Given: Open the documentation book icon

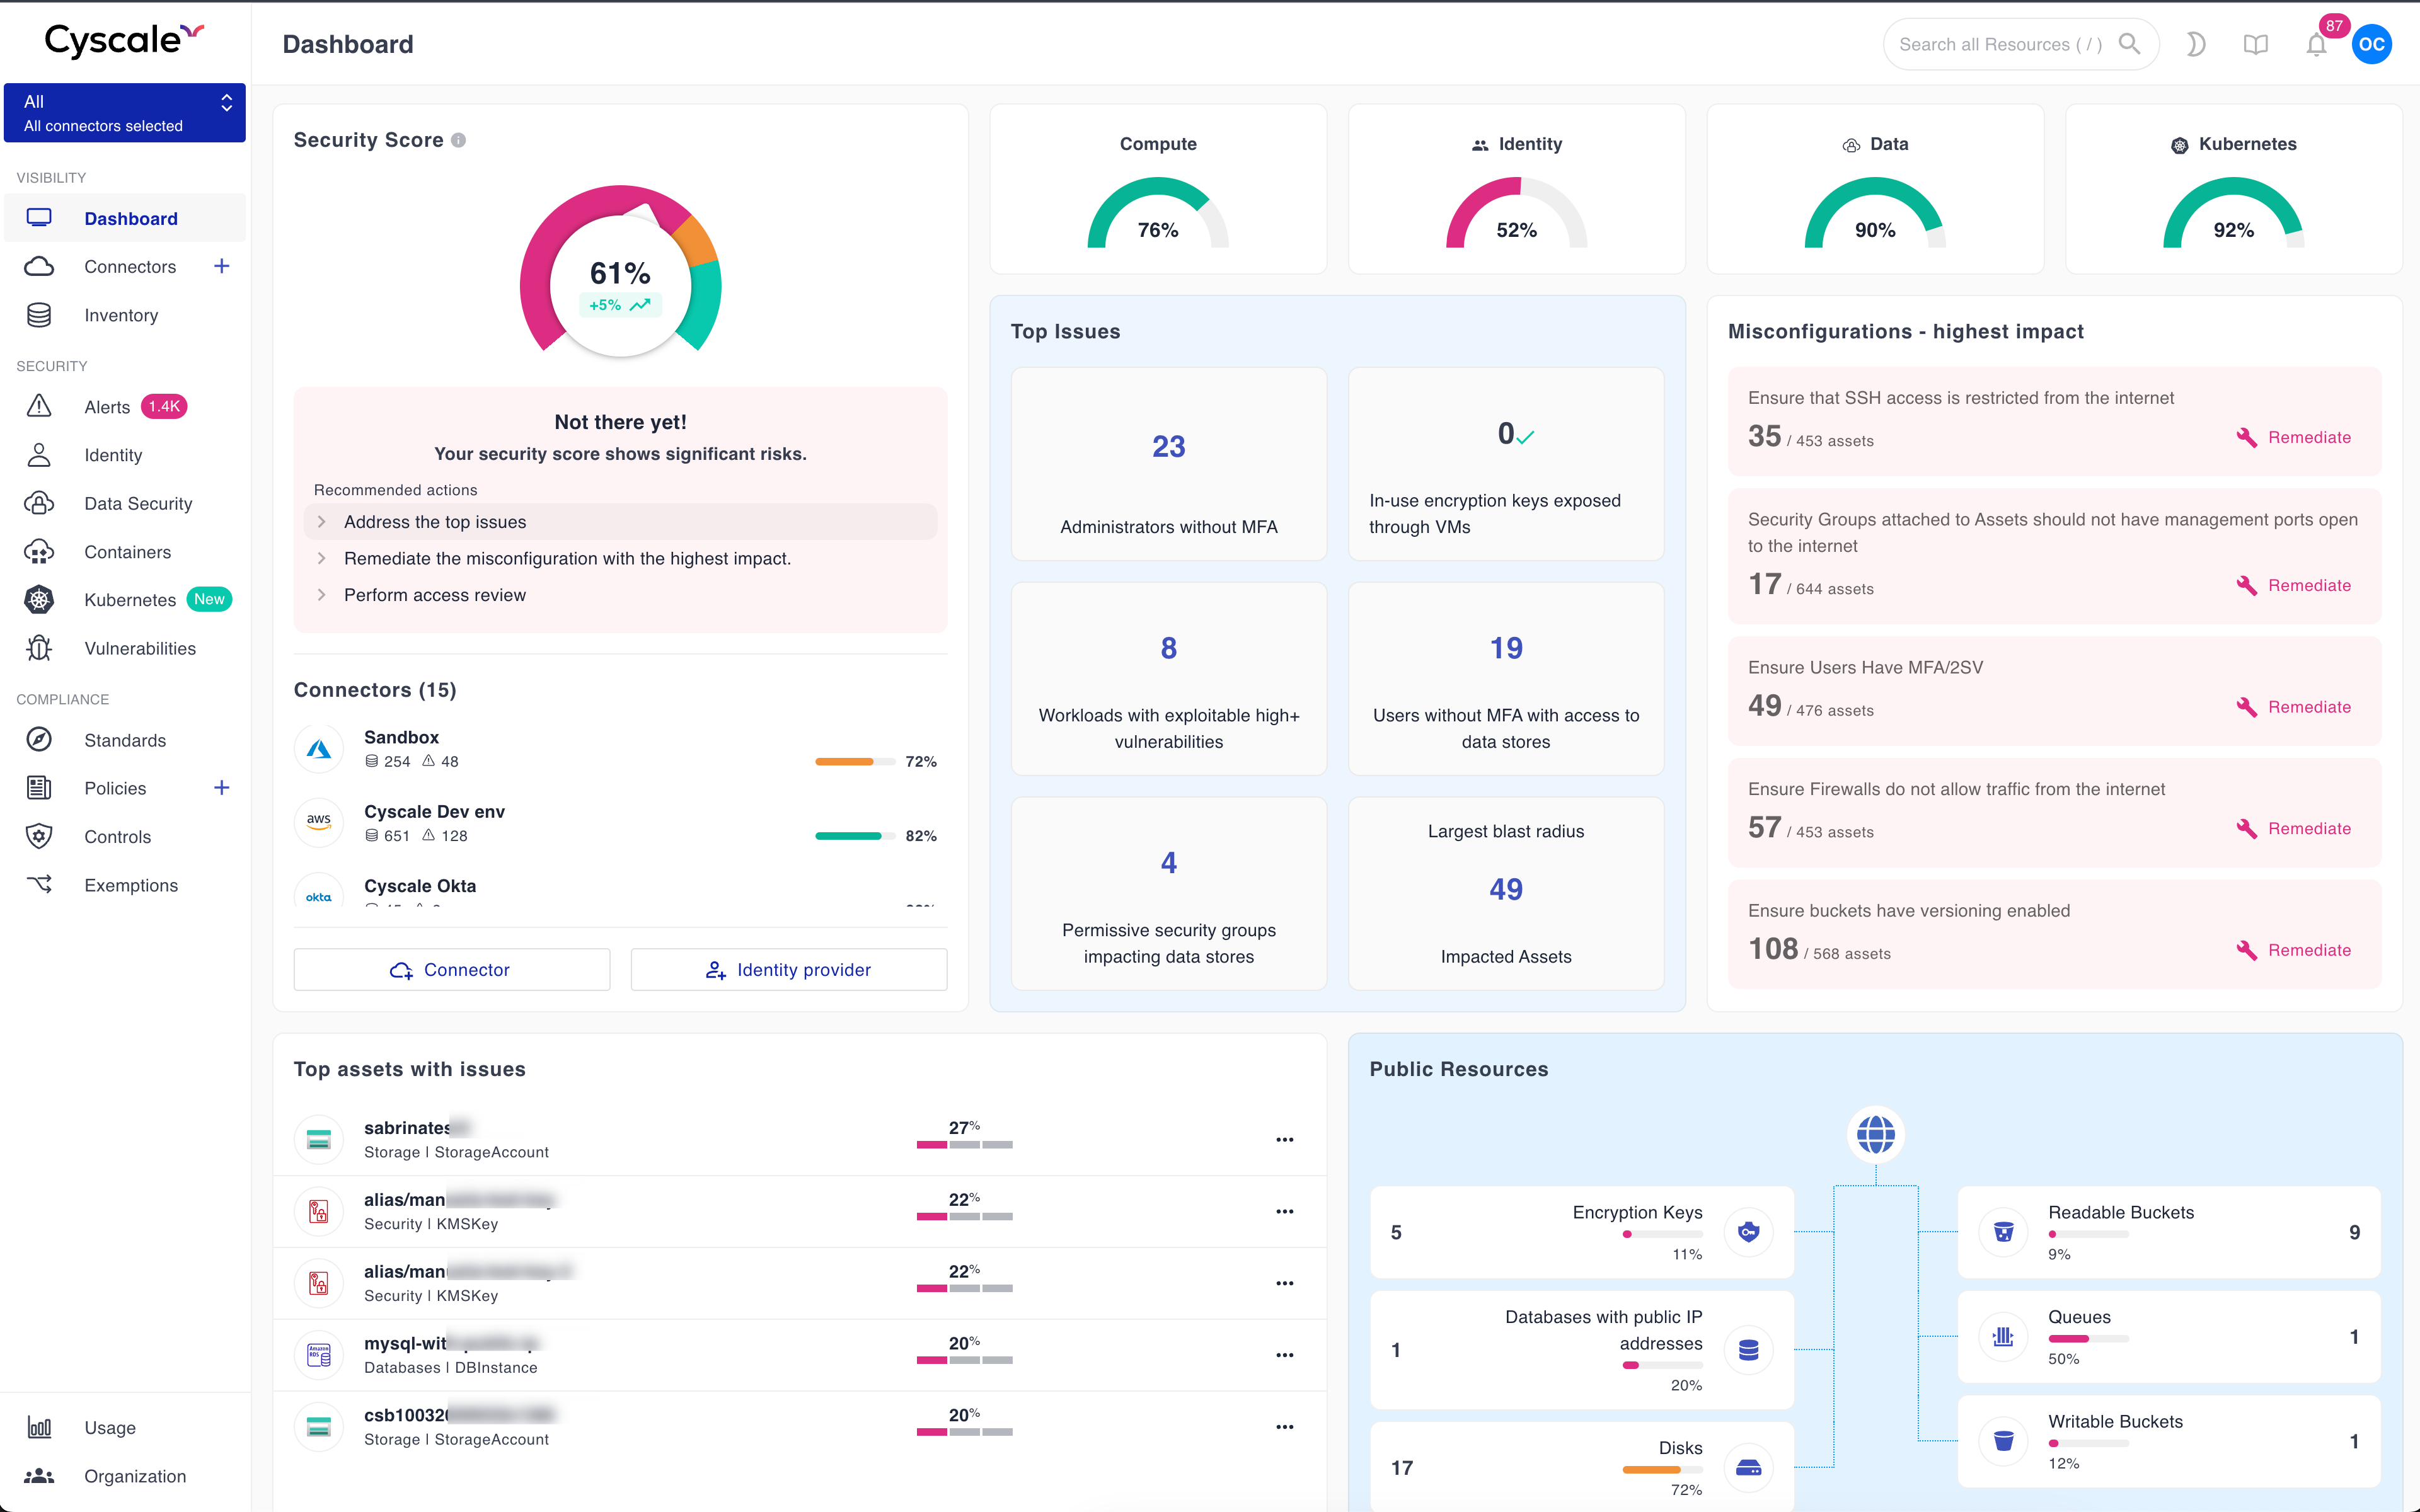Looking at the screenshot, I should pyautogui.click(x=2255, y=44).
